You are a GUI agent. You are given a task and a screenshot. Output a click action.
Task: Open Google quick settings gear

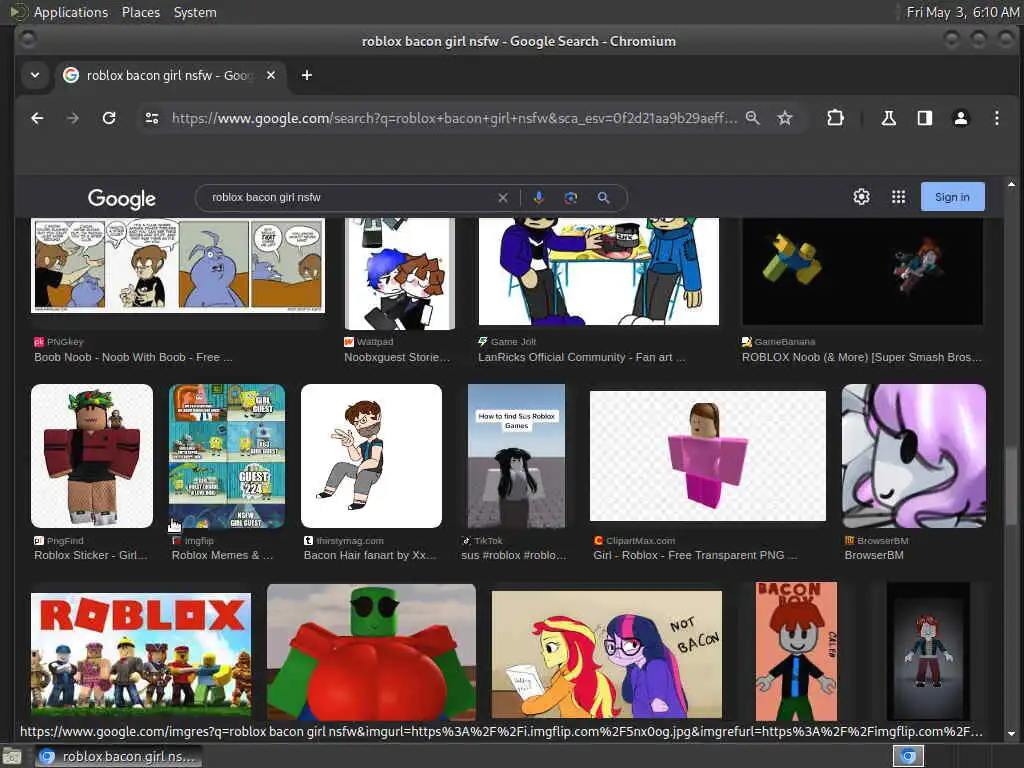[x=861, y=197]
